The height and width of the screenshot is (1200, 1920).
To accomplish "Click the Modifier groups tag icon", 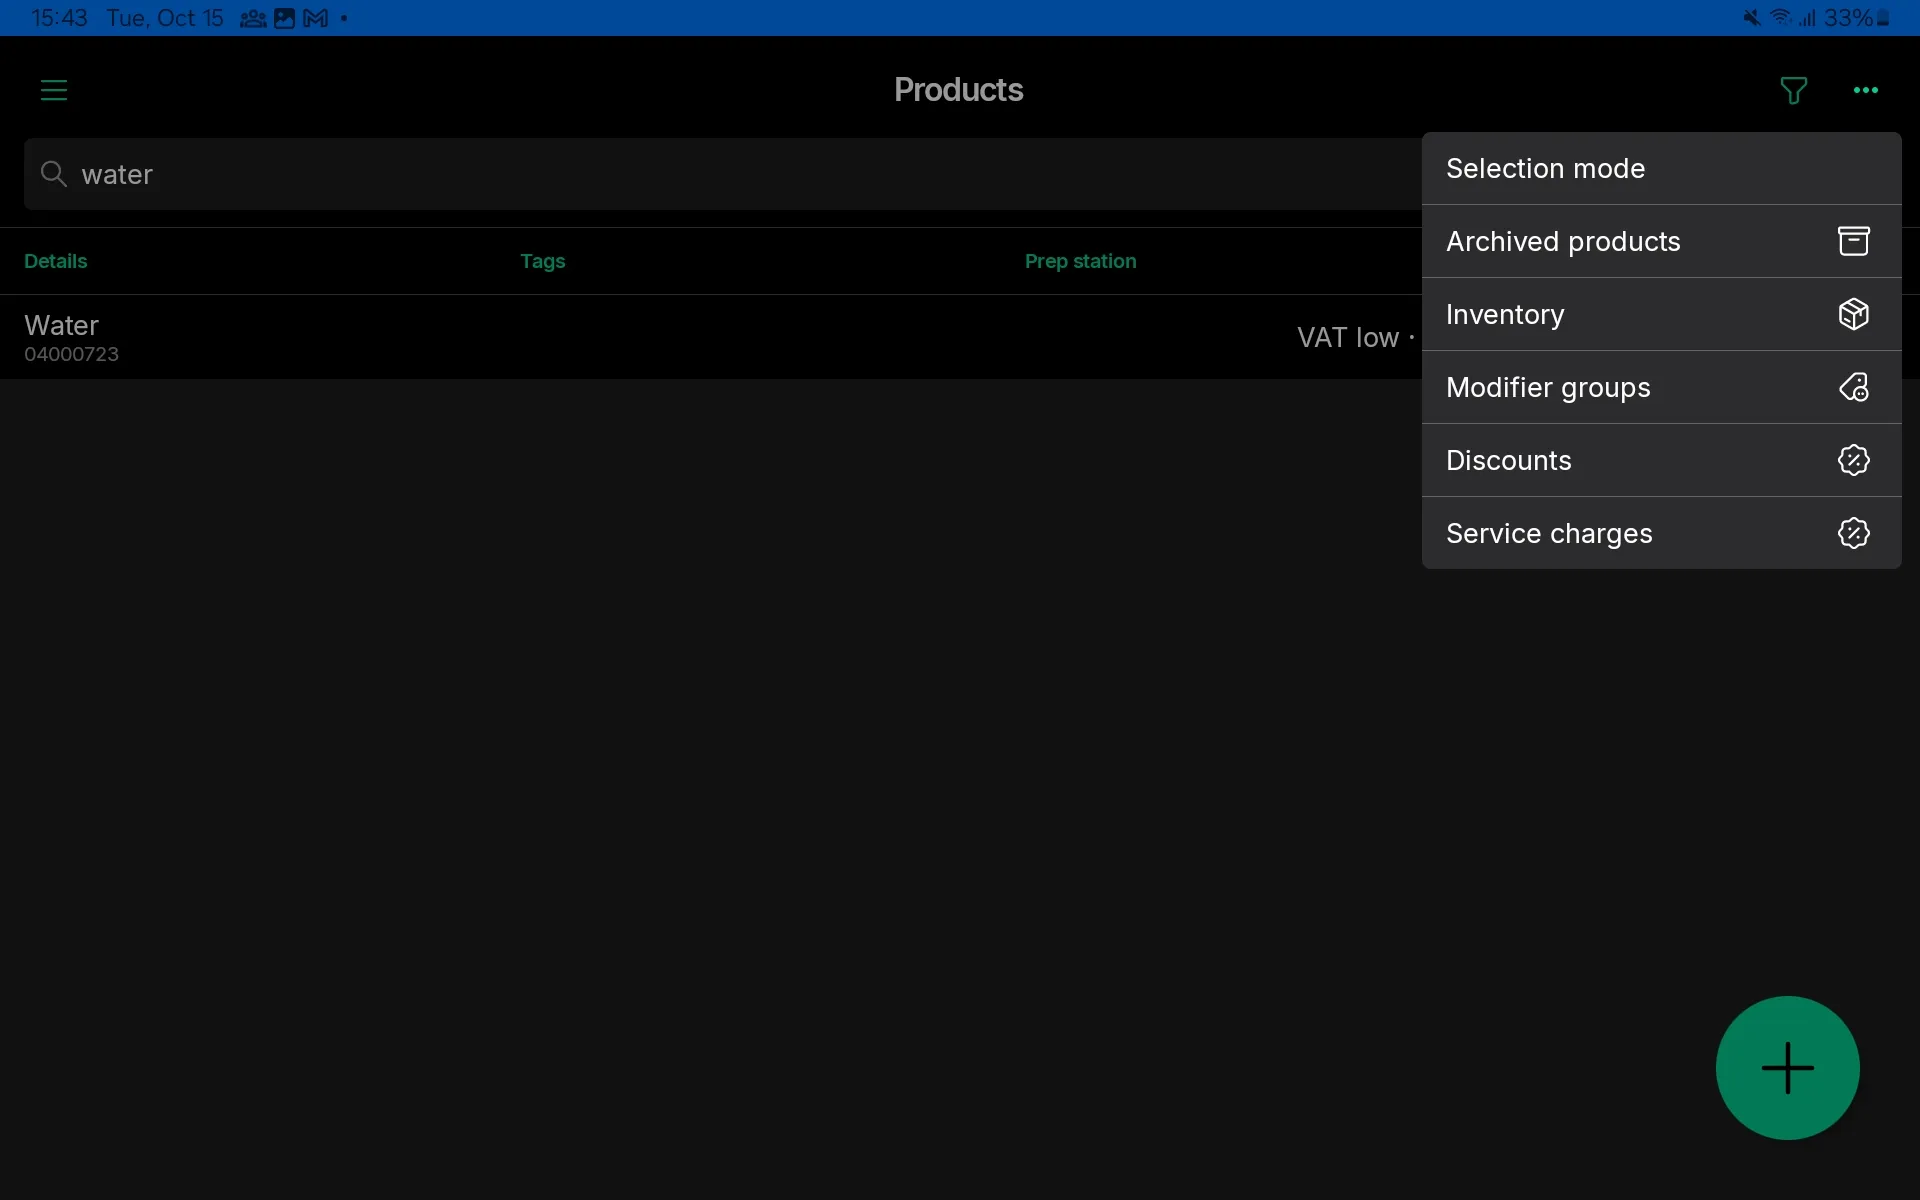I will click(1854, 387).
